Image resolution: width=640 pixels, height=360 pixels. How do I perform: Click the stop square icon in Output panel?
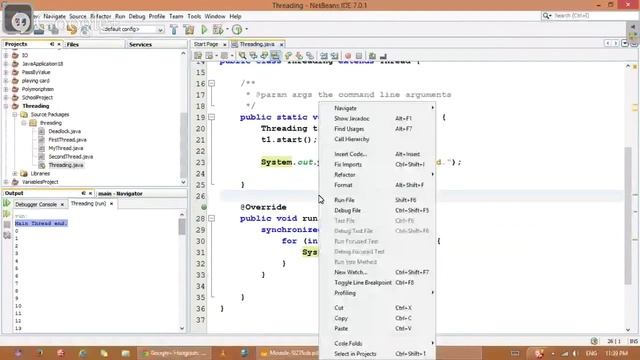pyautogui.click(x=7, y=224)
